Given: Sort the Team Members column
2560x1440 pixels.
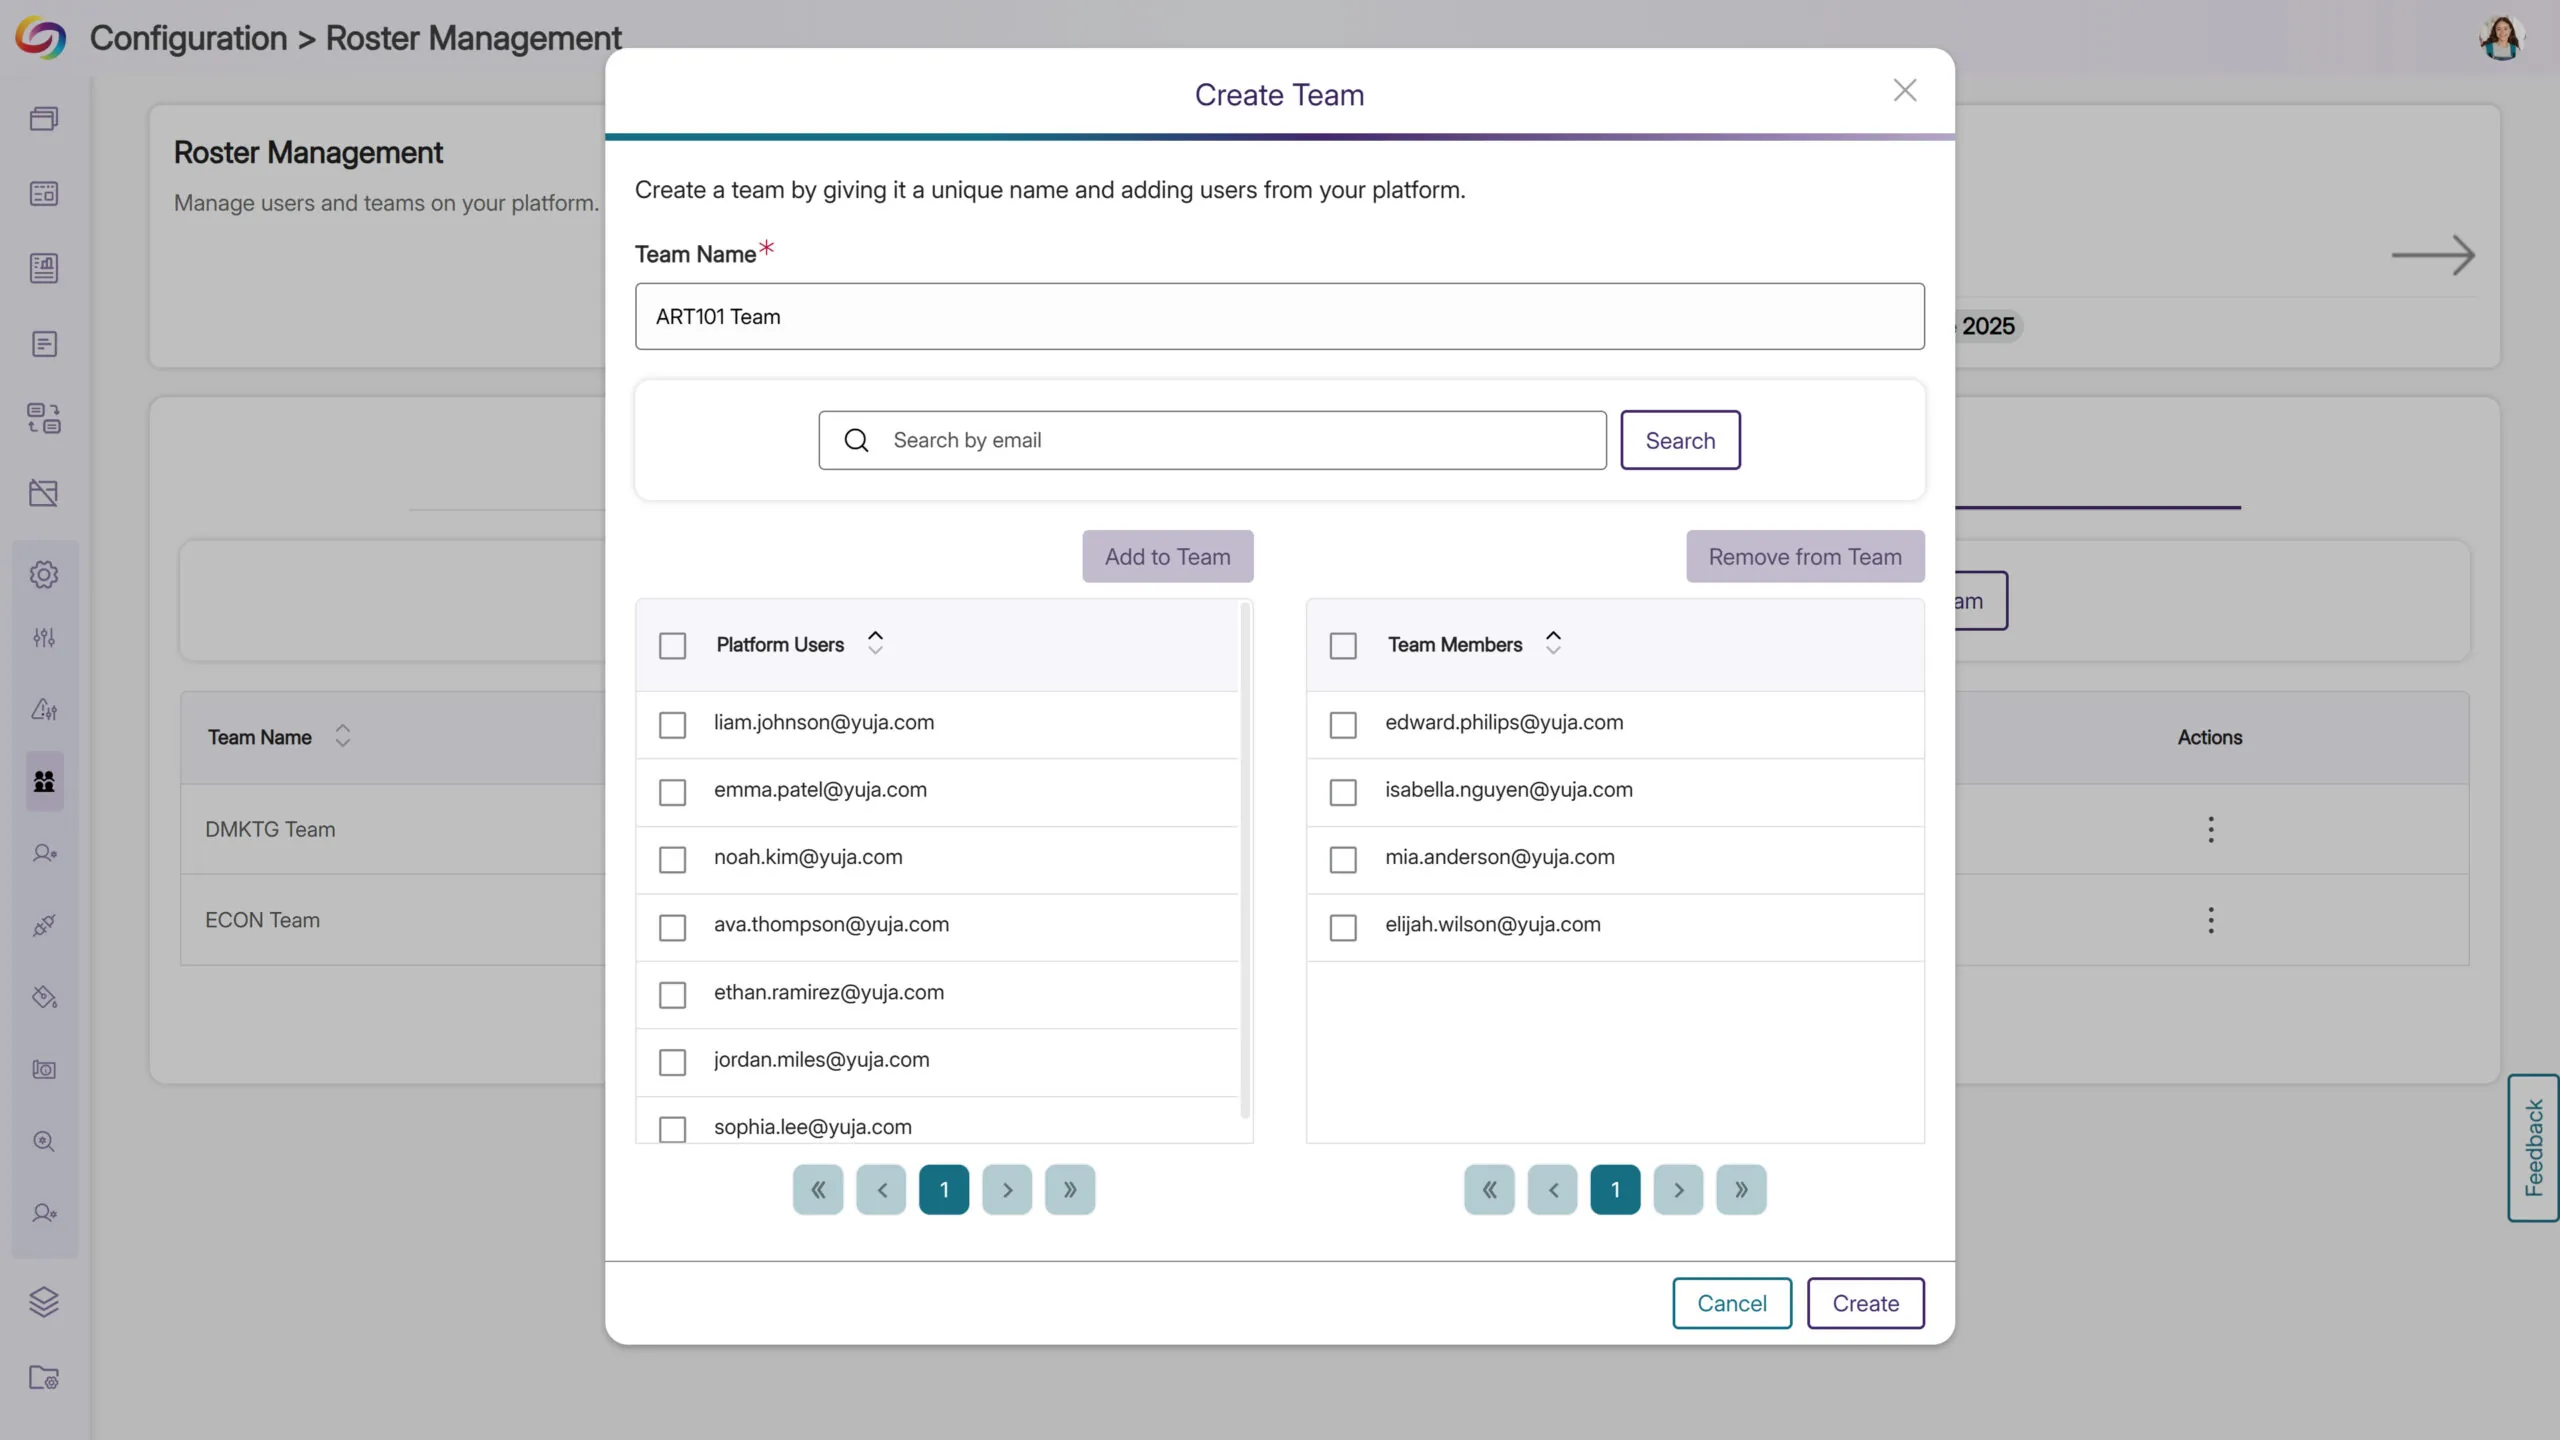Looking at the screenshot, I should coord(1553,643).
